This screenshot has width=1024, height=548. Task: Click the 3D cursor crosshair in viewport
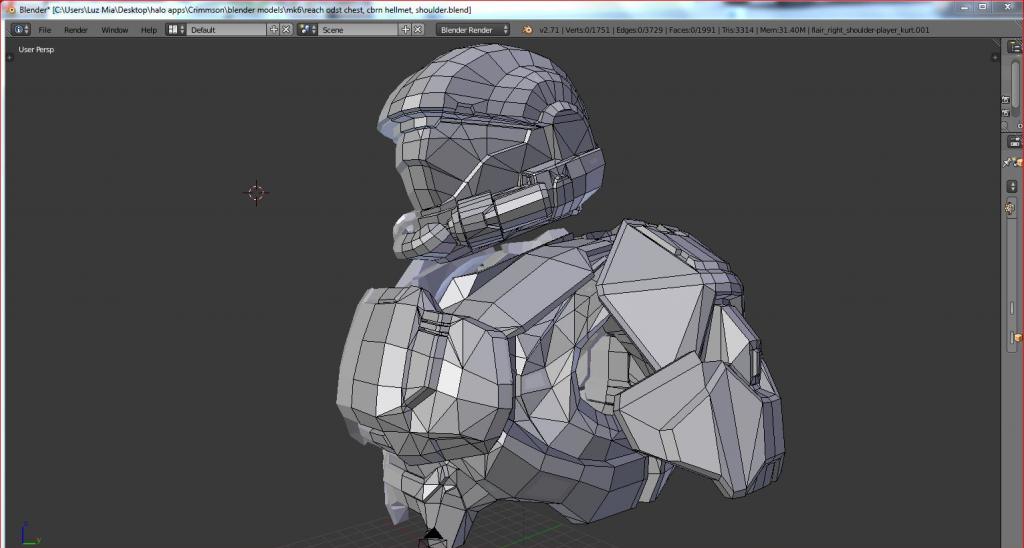tap(256, 192)
